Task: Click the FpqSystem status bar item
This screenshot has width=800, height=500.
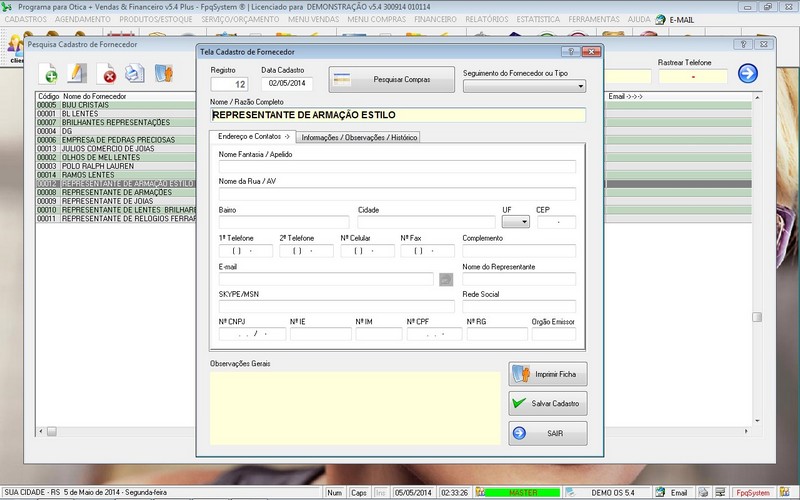Action: [x=751, y=492]
